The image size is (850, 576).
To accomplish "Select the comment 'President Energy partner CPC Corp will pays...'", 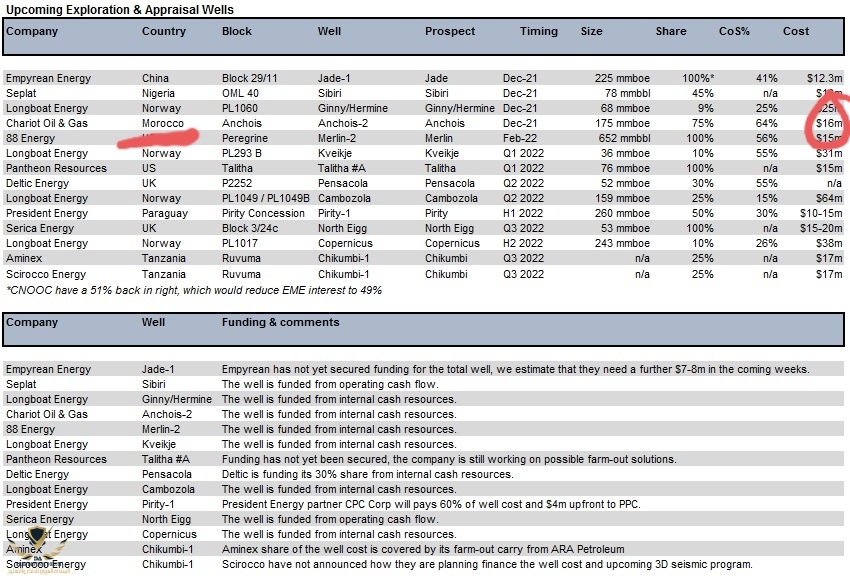I will point(431,504).
